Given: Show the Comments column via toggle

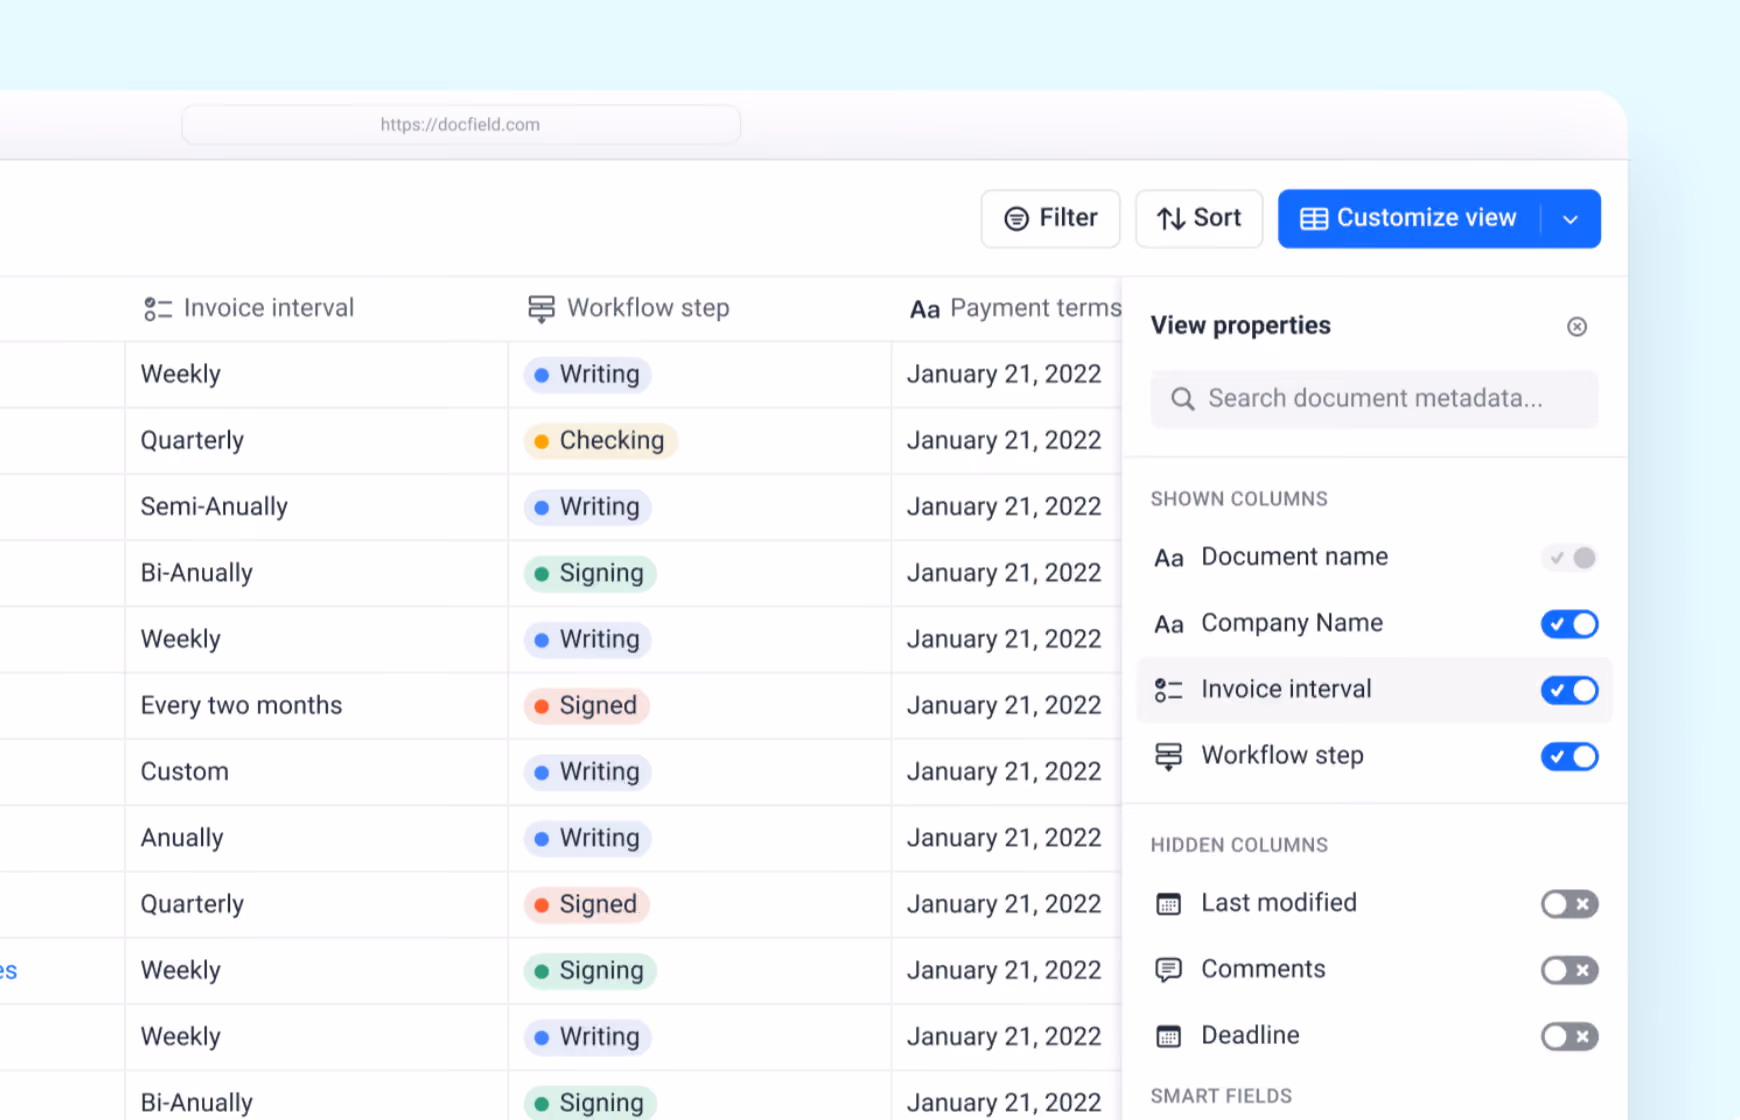Looking at the screenshot, I should [1570, 970].
